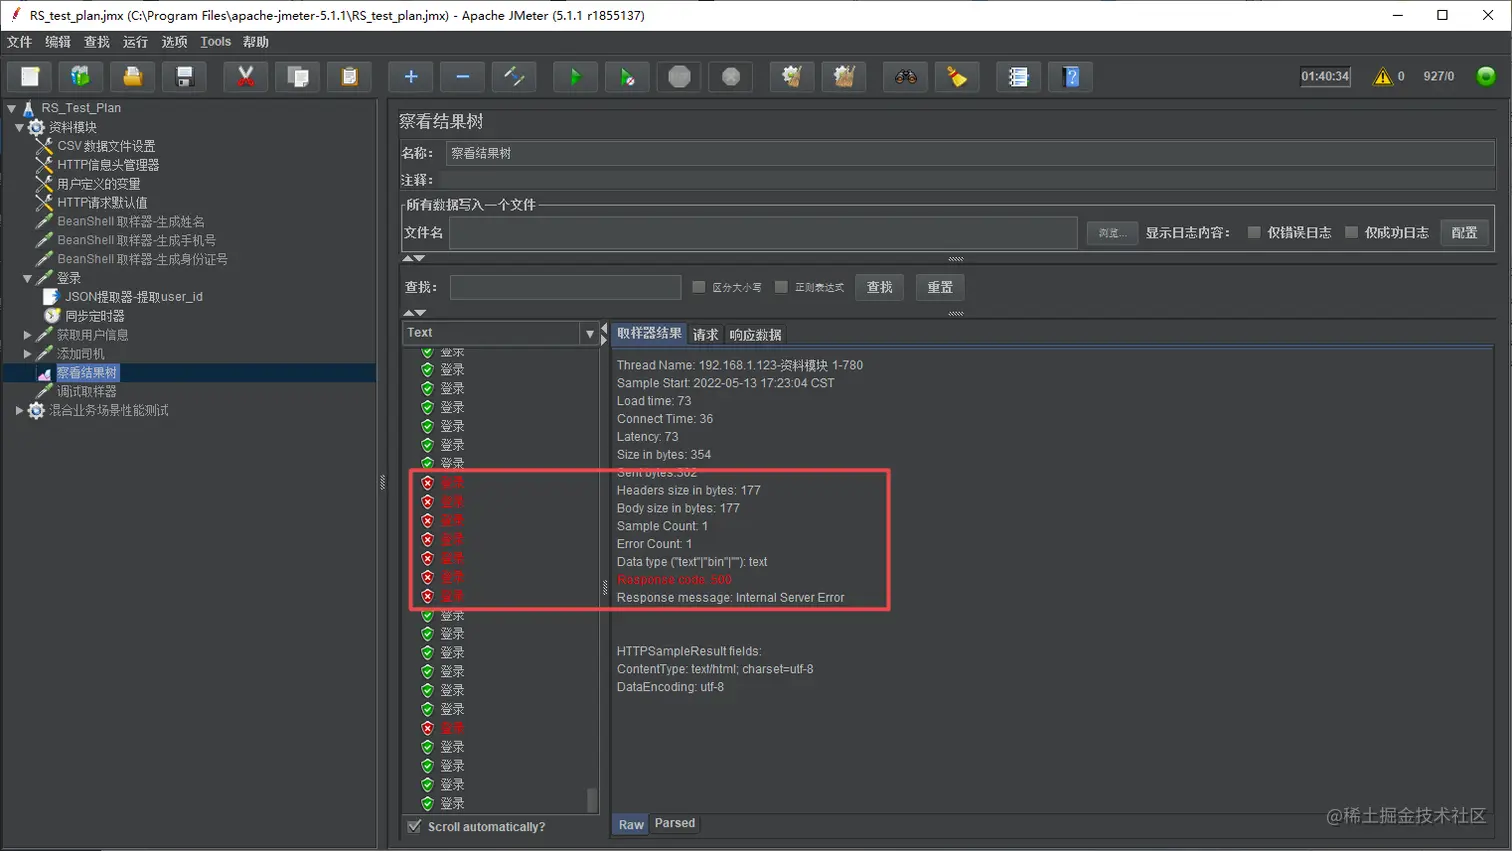The image size is (1512, 851).
Task: Enable 仅错误日志 checkbox
Action: pos(1254,232)
